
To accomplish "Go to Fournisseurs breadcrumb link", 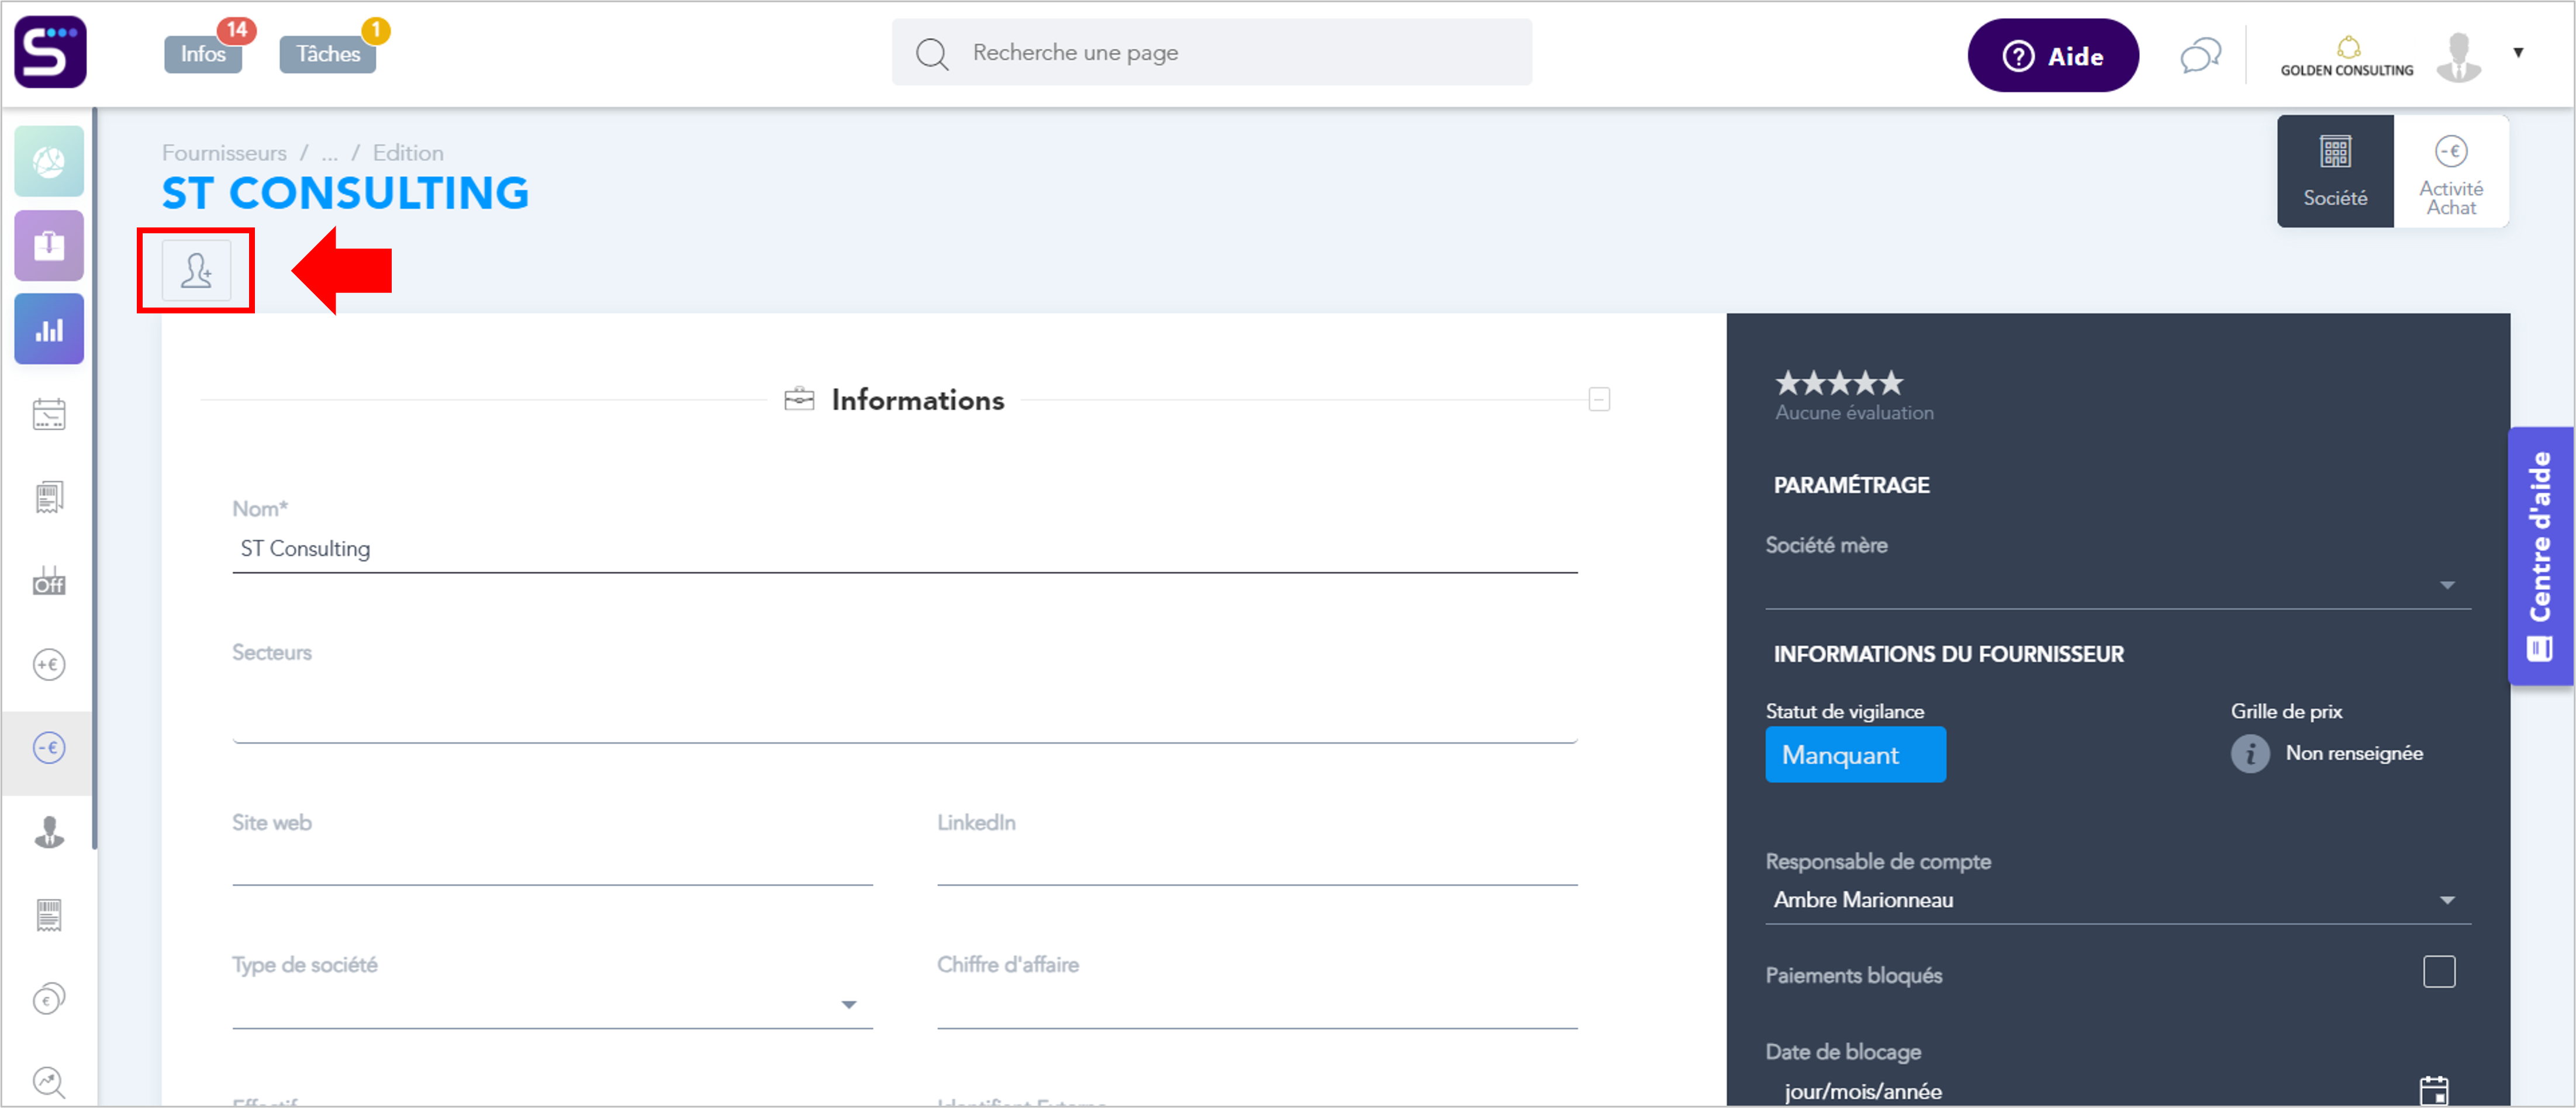I will click(224, 153).
